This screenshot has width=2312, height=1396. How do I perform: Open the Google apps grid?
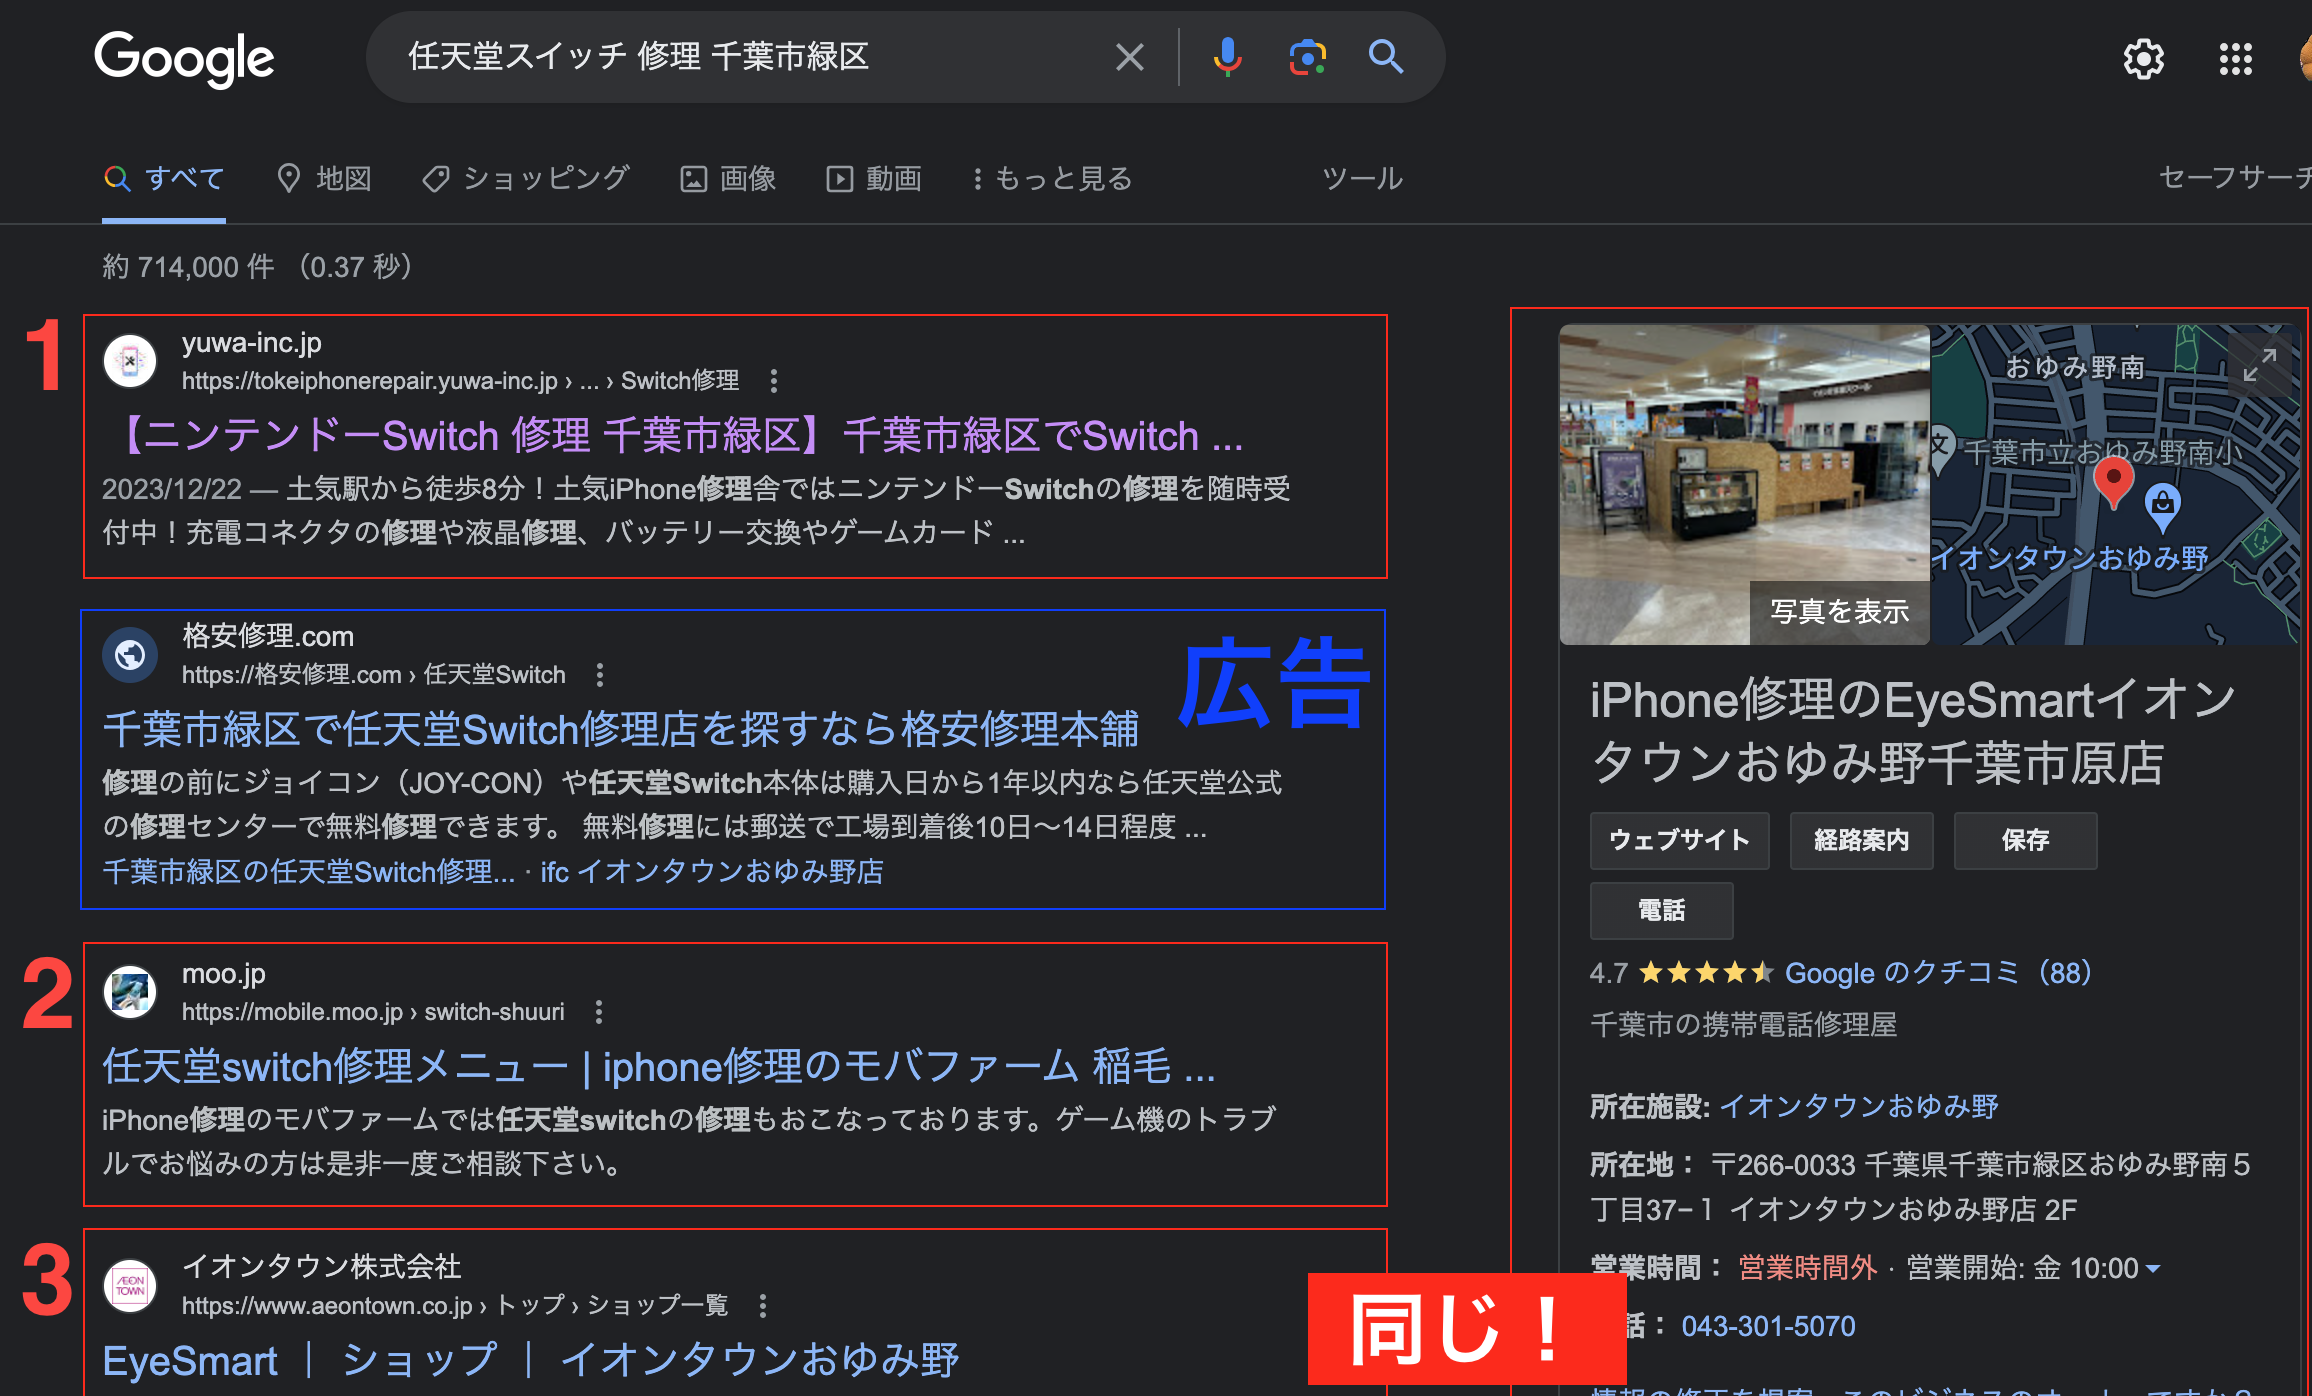coord(2235,59)
